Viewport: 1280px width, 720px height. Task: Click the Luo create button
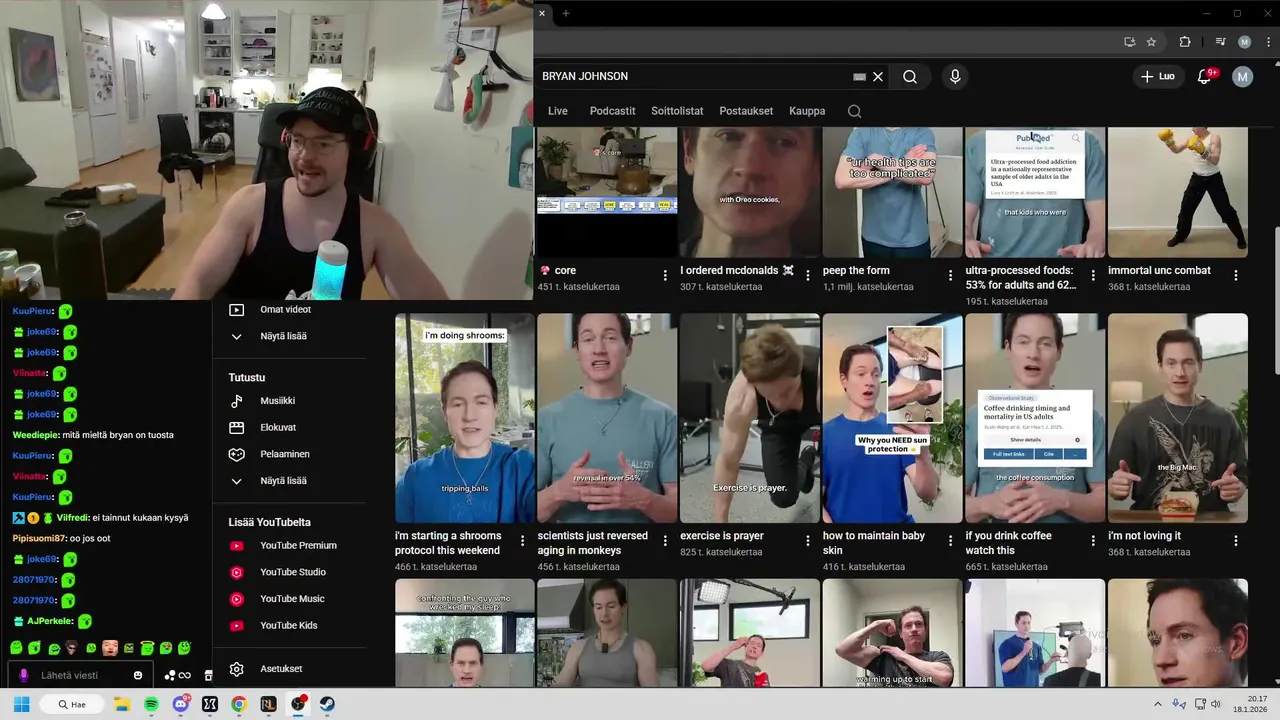coord(1158,76)
